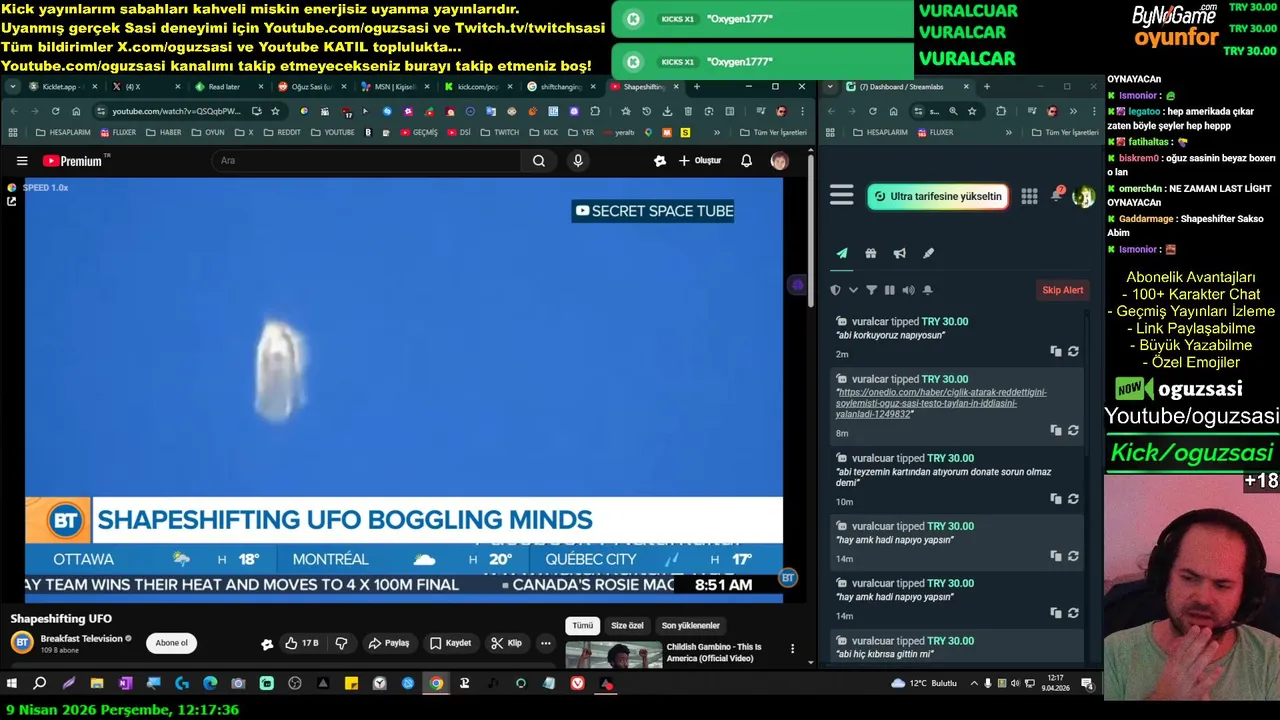
Task: Open taskbar clock showing 12:17
Action: coord(1055,684)
